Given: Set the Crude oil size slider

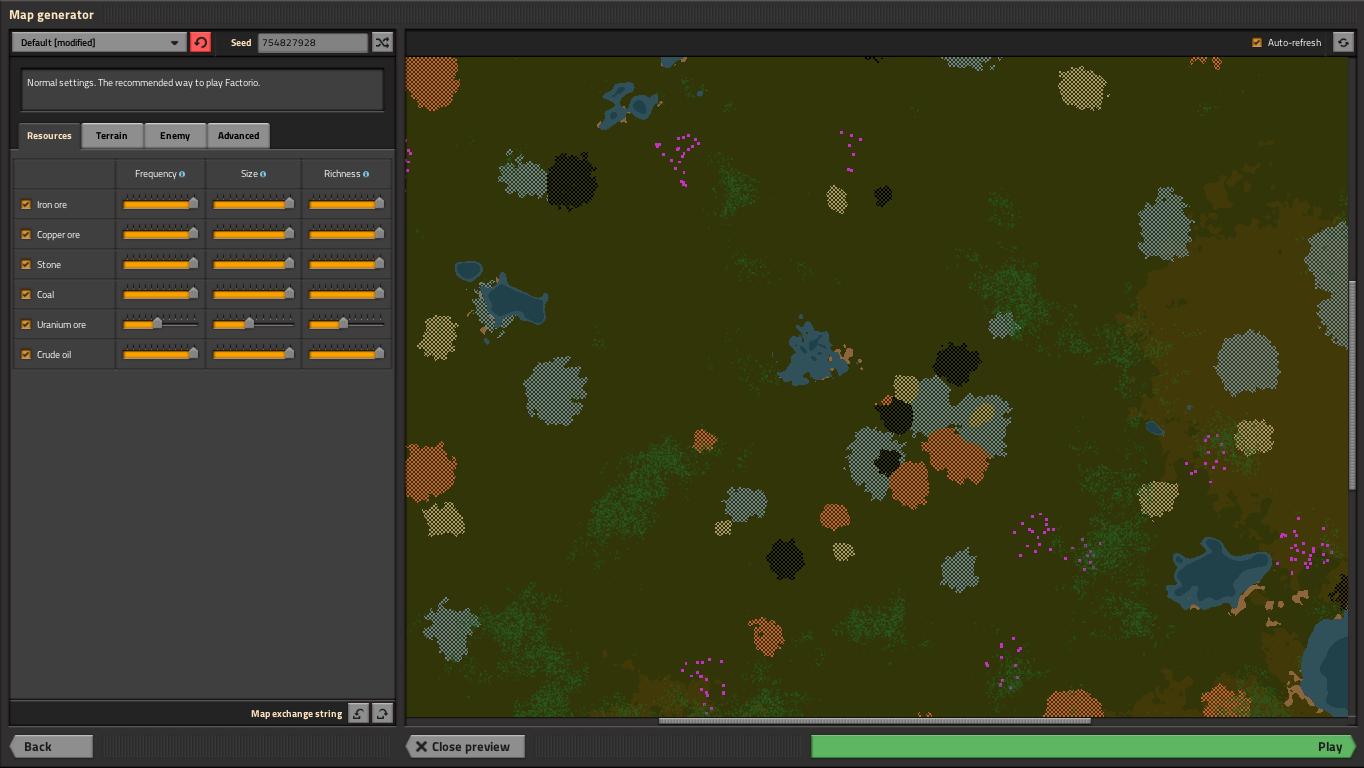Looking at the screenshot, I should pyautogui.click(x=254, y=354).
